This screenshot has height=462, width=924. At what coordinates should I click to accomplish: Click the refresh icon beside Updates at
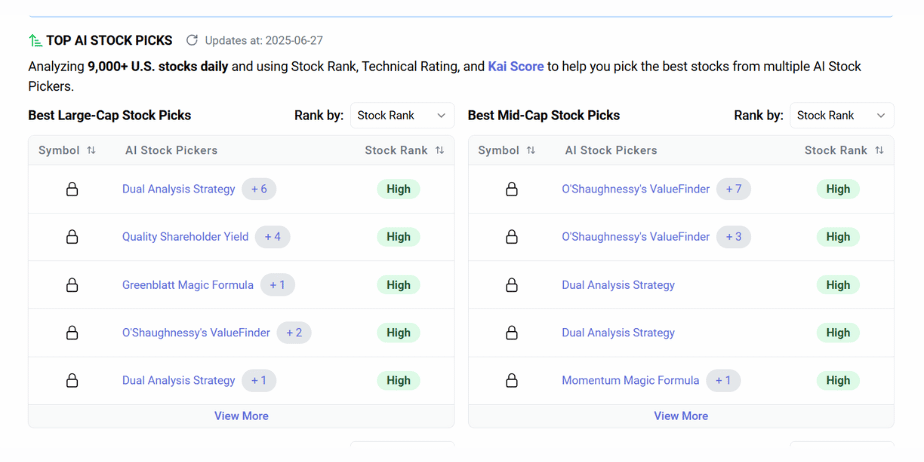192,41
